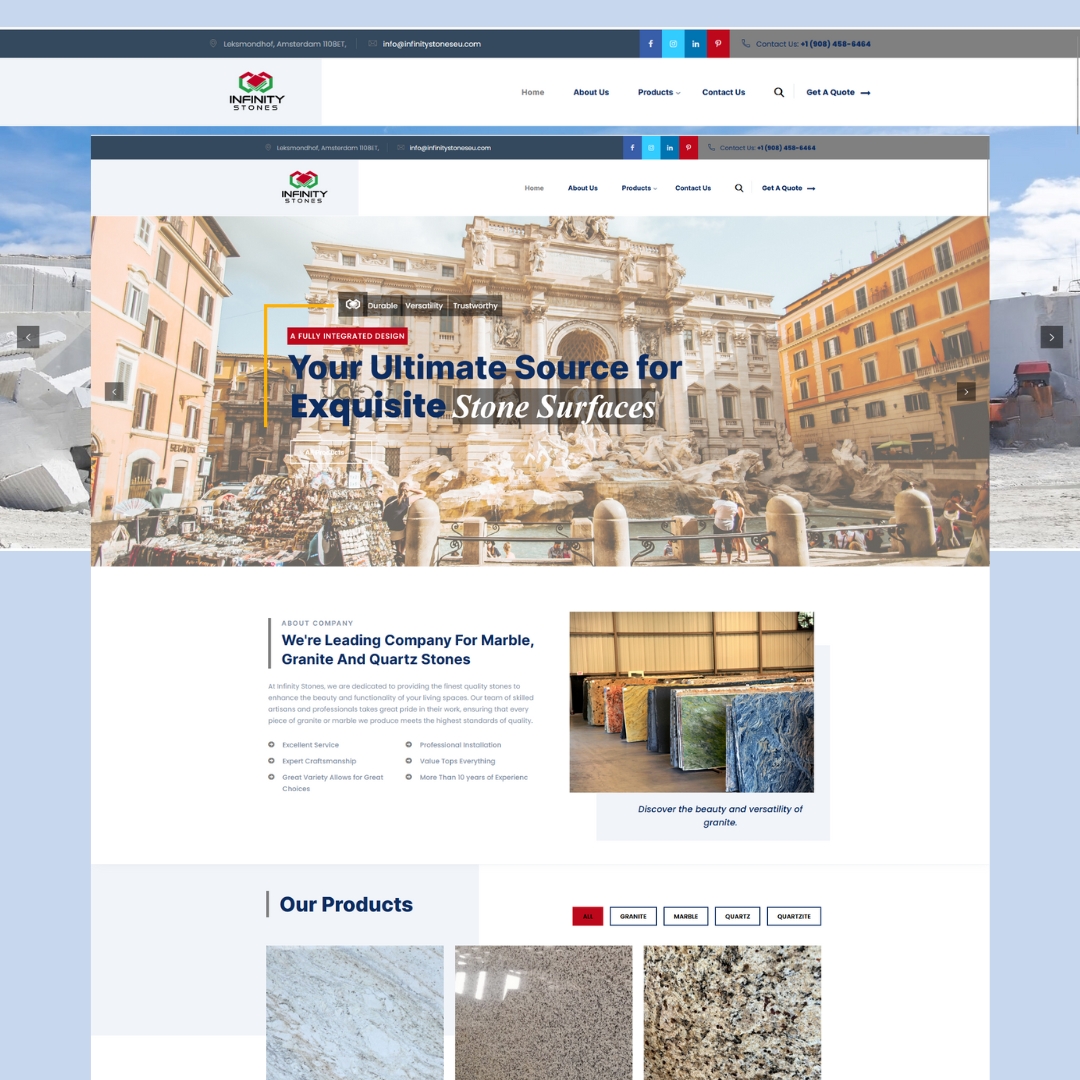Open the search magnifier icon
This screenshot has width=1080, height=1080.
(779, 92)
